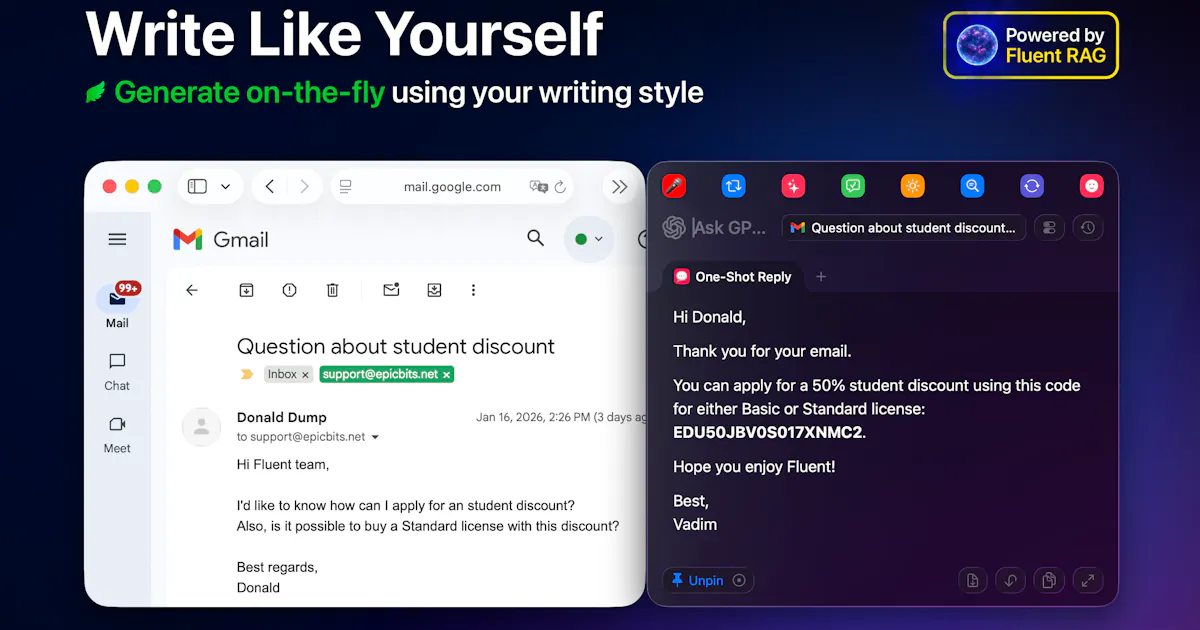Image resolution: width=1200 pixels, height=630 pixels.
Task: Open the green status indicator dropdown
Action: tap(588, 239)
